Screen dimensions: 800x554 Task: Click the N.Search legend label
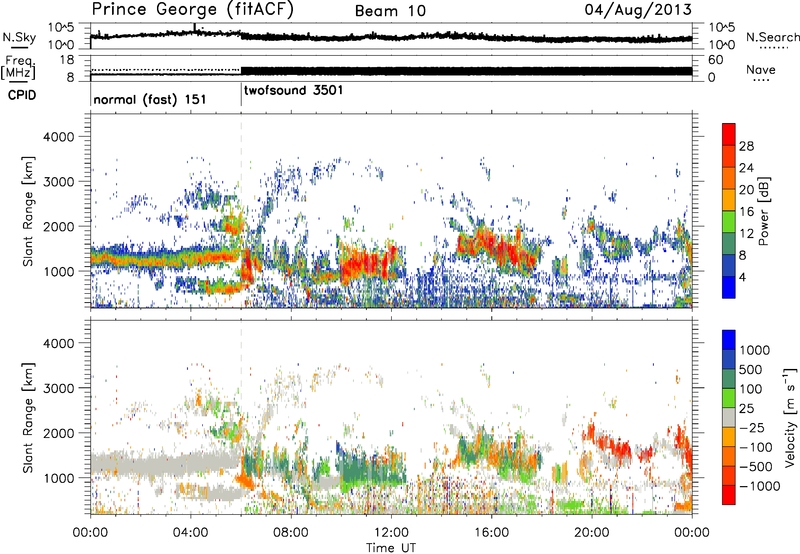(x=772, y=37)
